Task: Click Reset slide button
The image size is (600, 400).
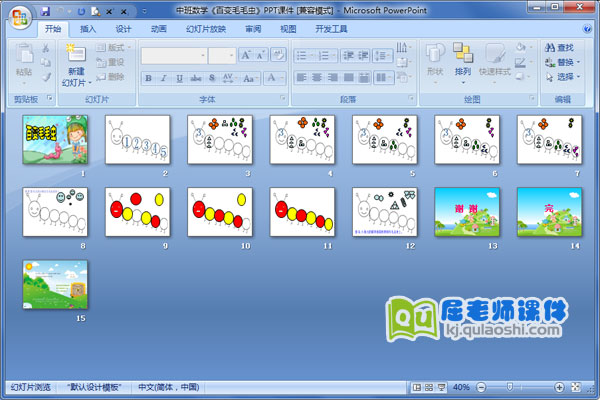Action: pos(110,62)
